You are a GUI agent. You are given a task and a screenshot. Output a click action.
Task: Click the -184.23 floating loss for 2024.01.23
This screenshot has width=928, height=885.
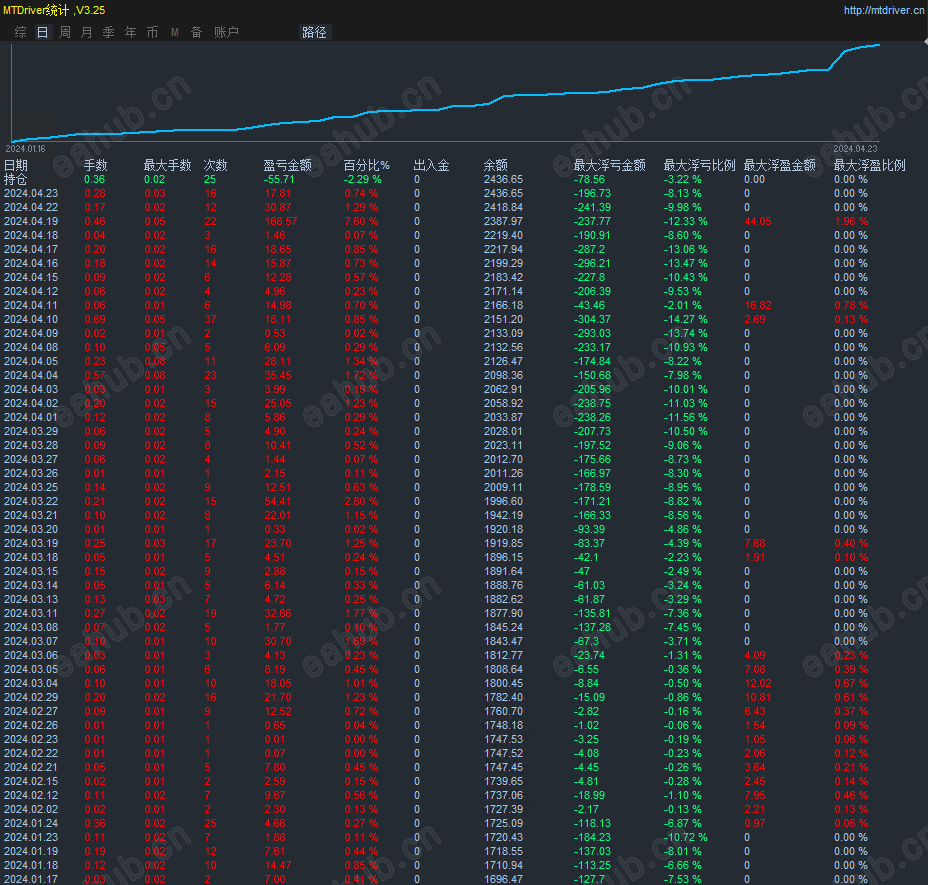coord(592,837)
